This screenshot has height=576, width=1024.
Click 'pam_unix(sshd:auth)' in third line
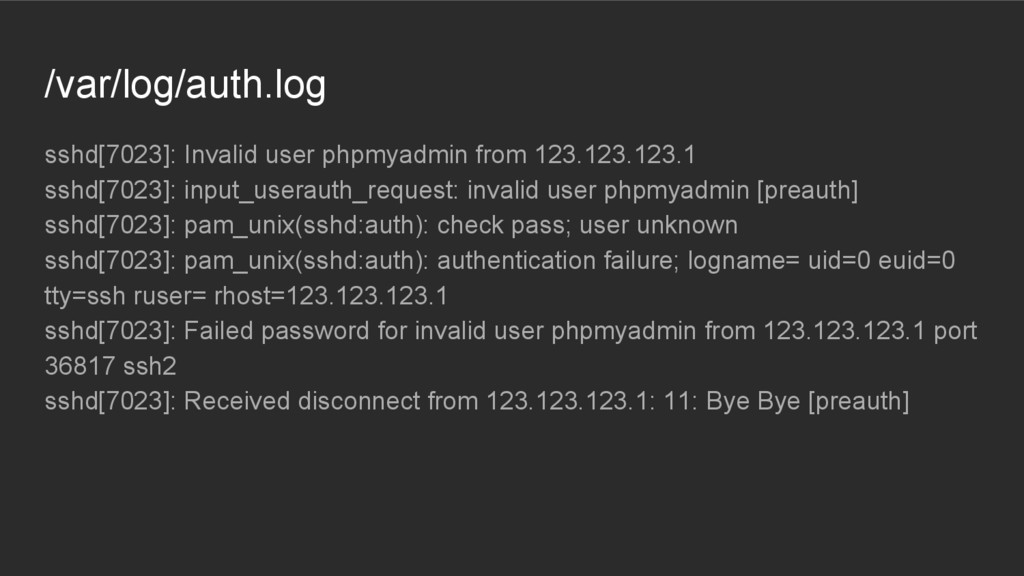click(306, 225)
